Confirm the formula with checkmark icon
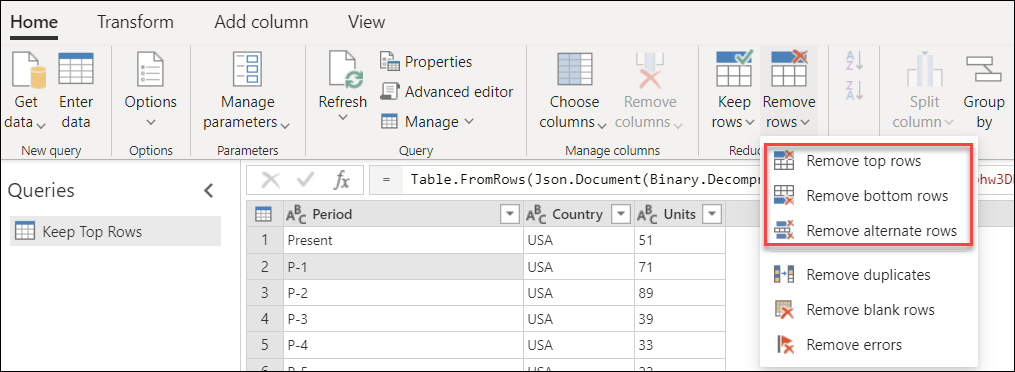 (x=305, y=181)
